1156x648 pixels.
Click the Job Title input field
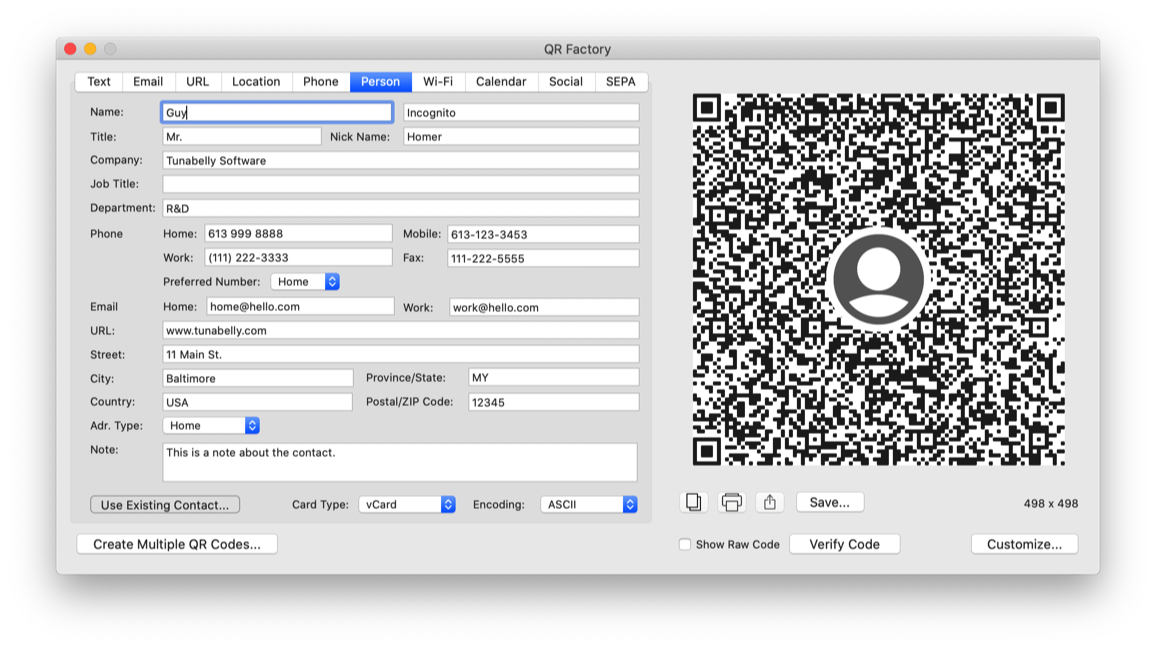pos(400,184)
